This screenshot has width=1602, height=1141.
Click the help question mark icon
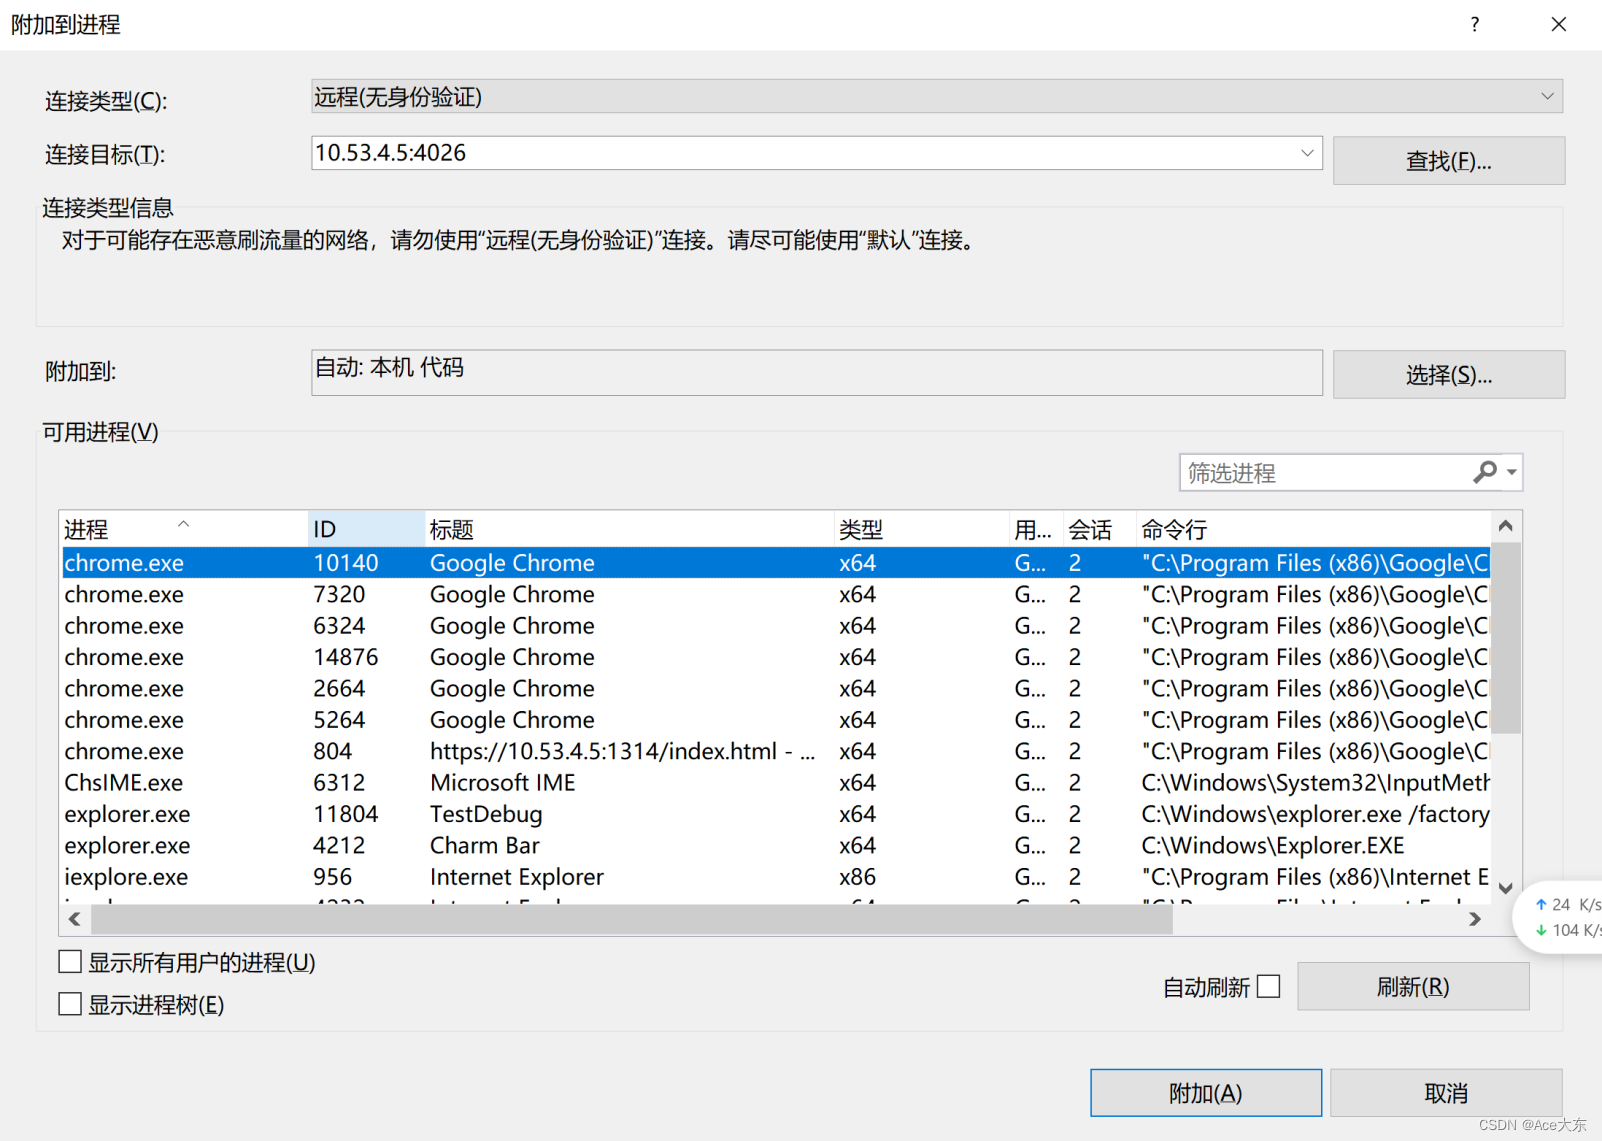(1474, 24)
